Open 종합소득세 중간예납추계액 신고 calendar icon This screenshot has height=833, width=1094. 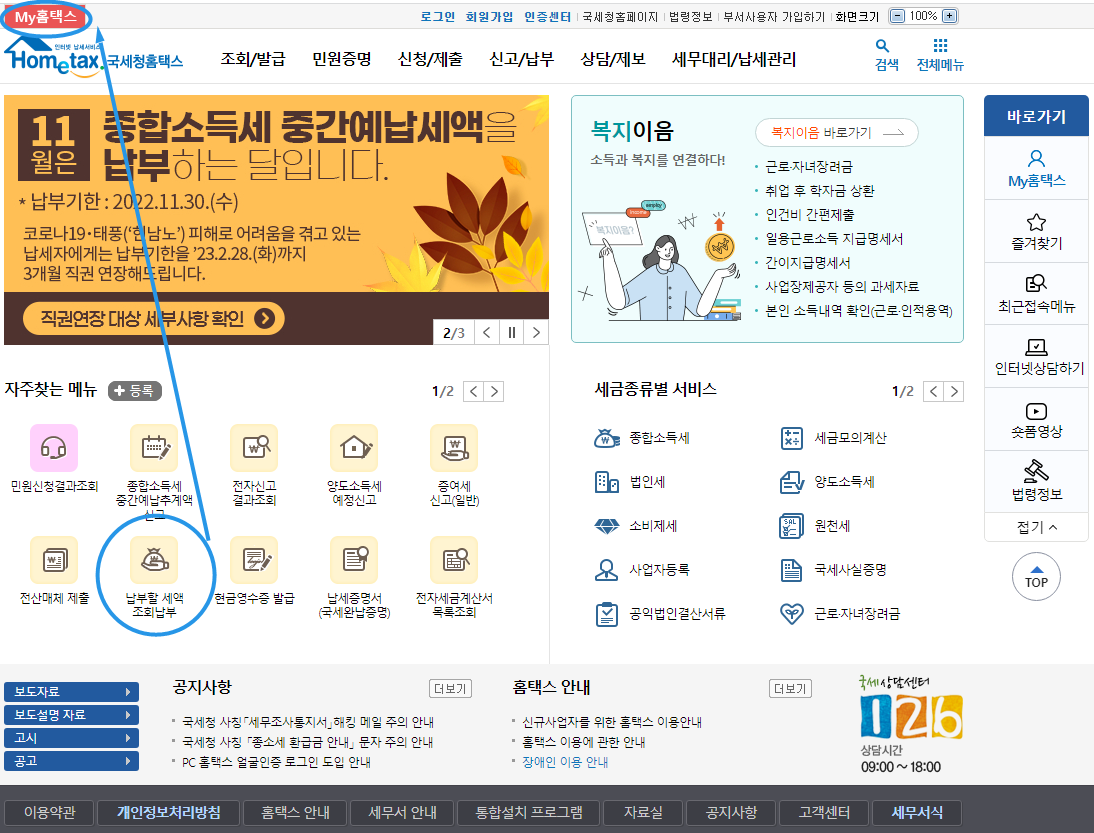point(154,448)
